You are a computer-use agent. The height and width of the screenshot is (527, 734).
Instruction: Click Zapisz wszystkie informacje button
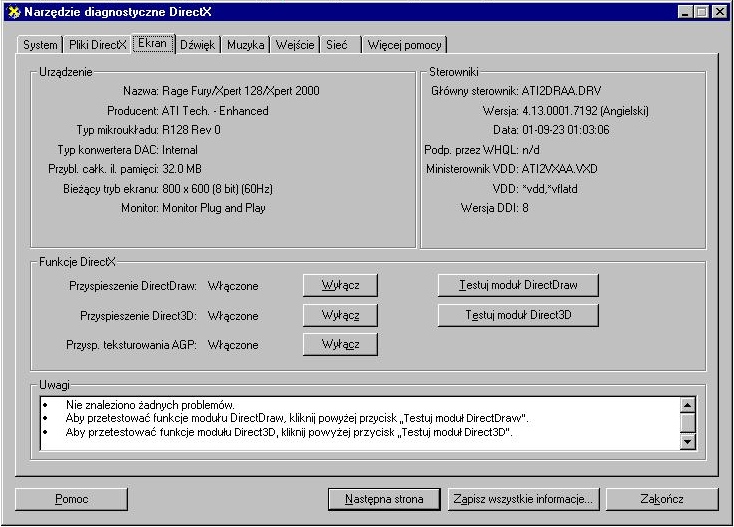click(523, 499)
